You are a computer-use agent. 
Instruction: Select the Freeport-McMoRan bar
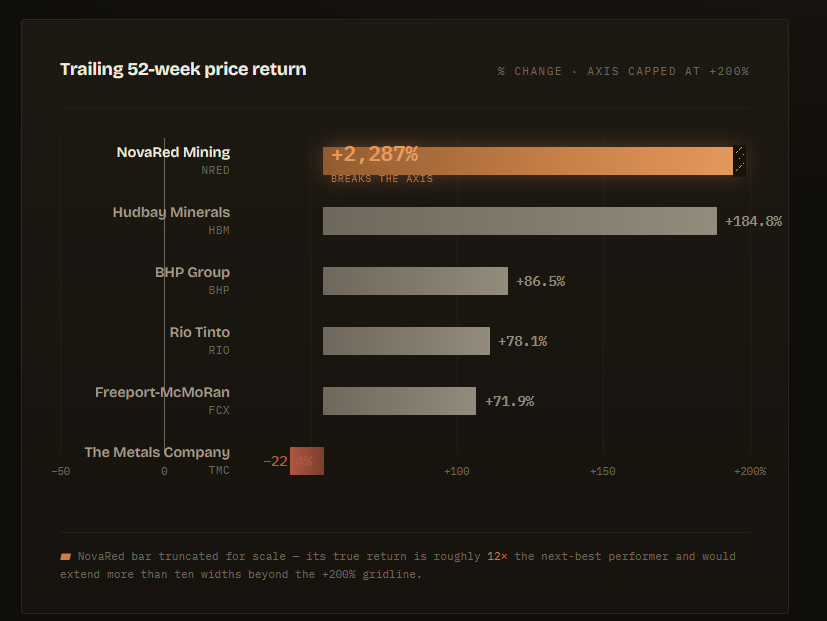(399, 401)
